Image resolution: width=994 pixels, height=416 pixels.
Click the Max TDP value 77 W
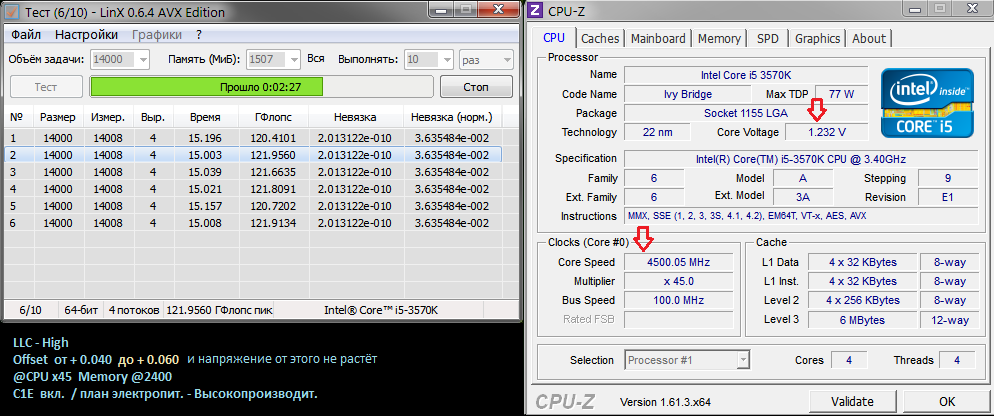click(x=841, y=94)
